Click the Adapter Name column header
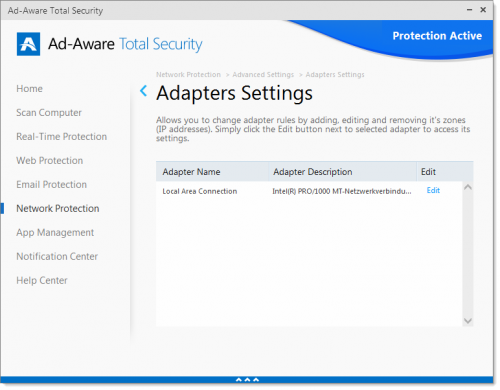Viewport: 500px width, 390px height. pyautogui.click(x=212, y=172)
